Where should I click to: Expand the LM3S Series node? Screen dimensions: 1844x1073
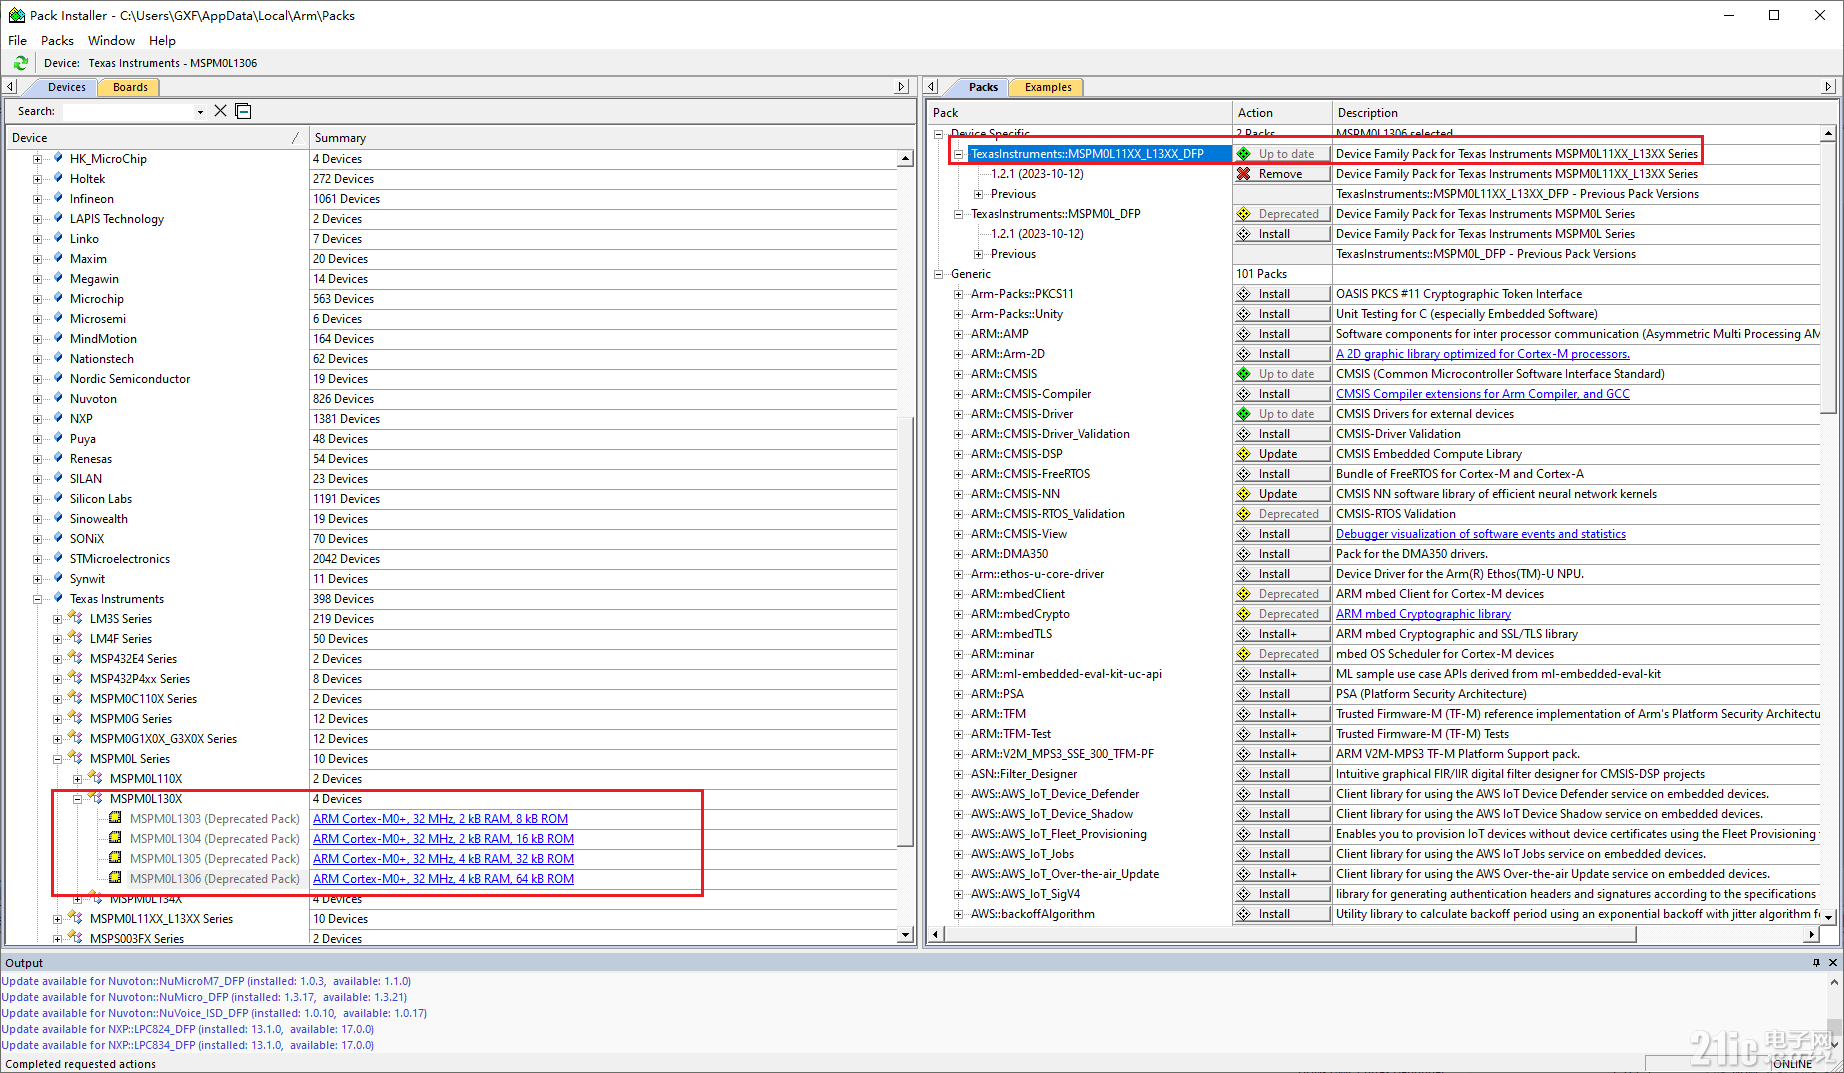tap(57, 619)
